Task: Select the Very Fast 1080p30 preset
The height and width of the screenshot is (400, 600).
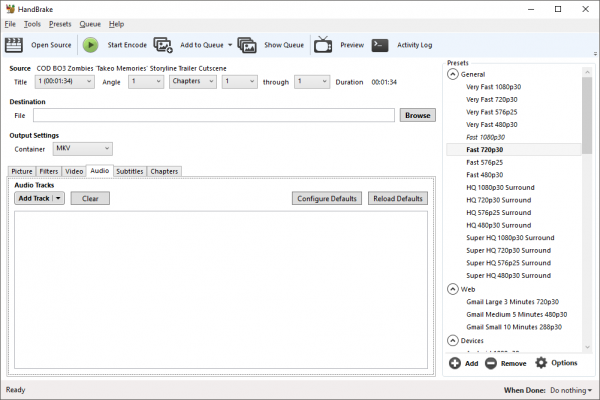Action: (x=493, y=87)
